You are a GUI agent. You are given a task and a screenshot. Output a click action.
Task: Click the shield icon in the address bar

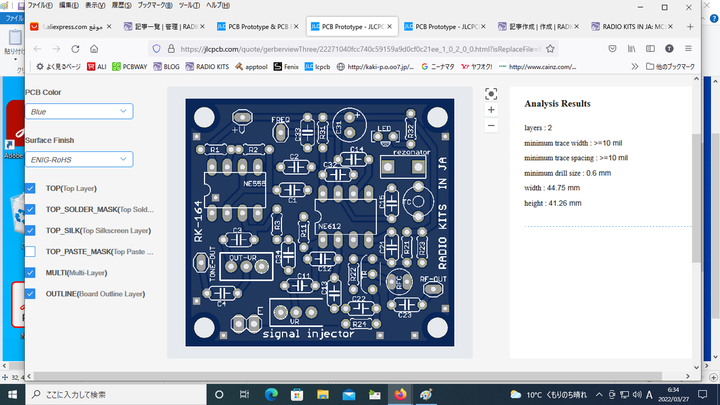pos(156,48)
